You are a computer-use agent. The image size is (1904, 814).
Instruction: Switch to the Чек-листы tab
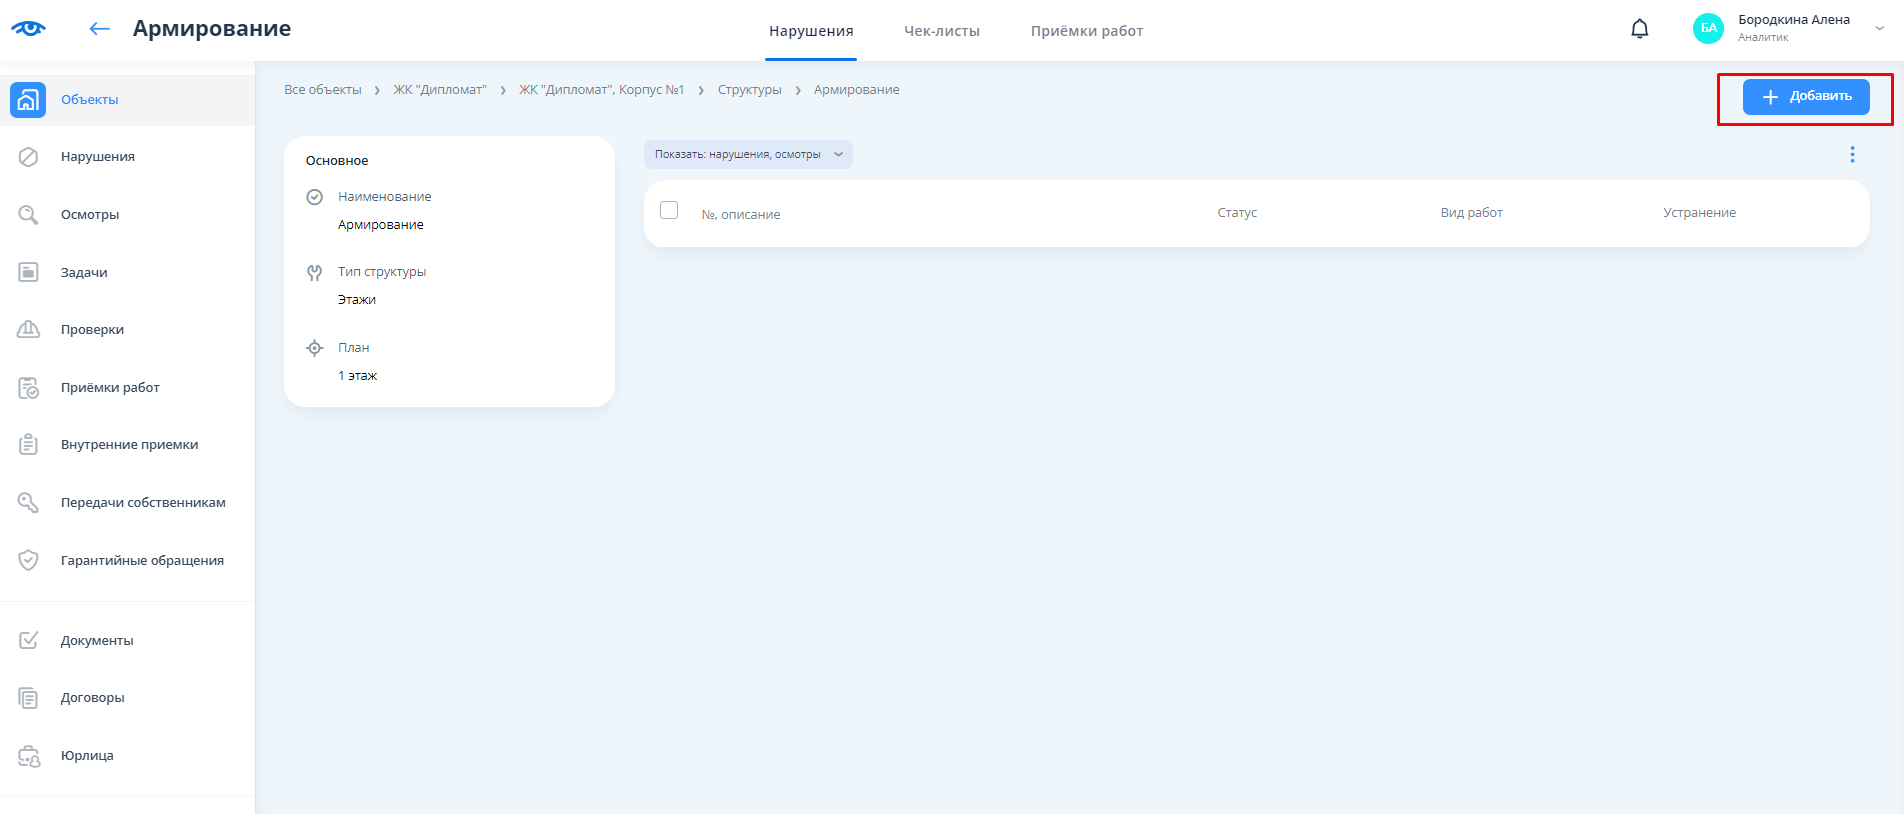tap(941, 31)
